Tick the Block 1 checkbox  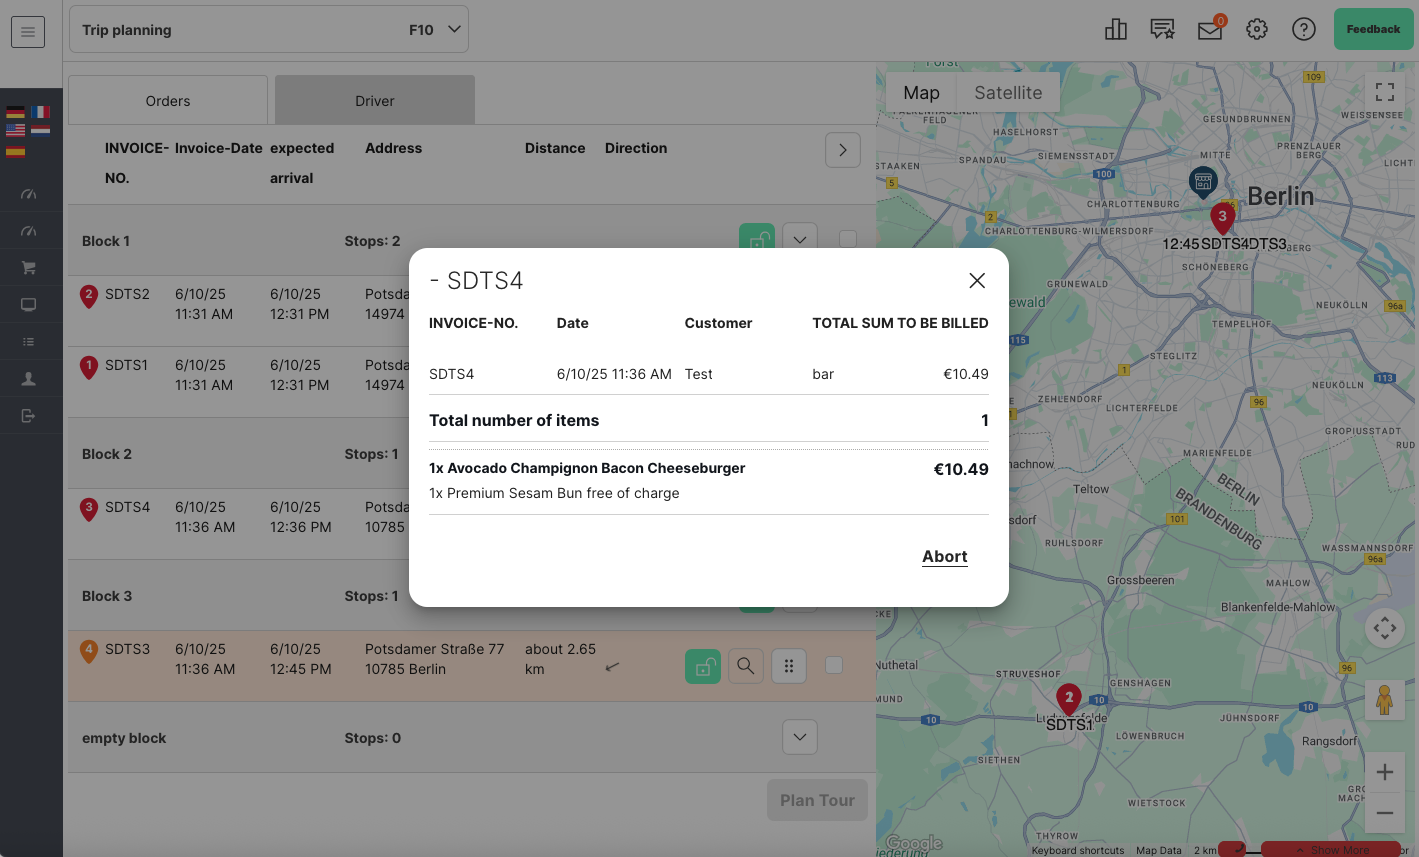point(848,239)
